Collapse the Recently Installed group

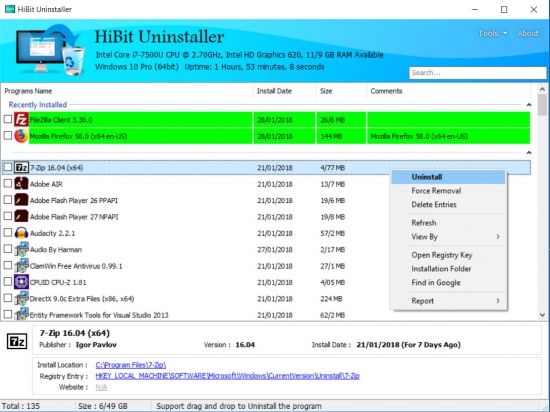(529, 104)
